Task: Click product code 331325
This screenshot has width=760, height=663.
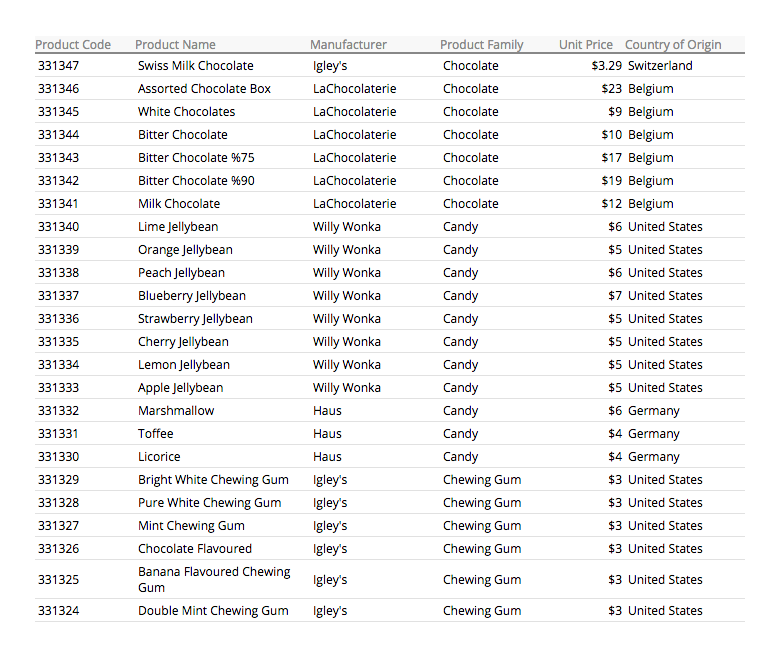Action: [59, 580]
